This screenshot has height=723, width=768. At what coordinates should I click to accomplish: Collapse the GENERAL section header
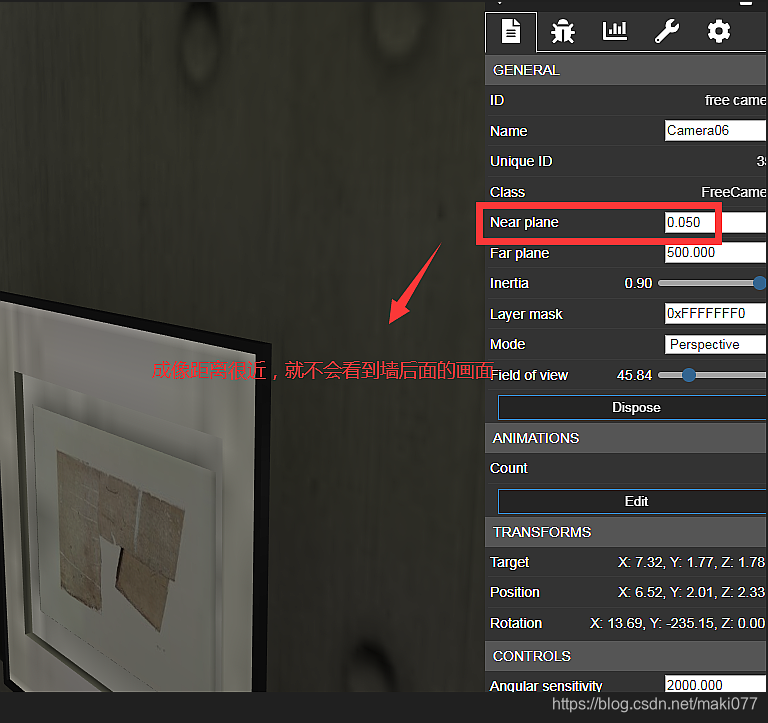625,70
